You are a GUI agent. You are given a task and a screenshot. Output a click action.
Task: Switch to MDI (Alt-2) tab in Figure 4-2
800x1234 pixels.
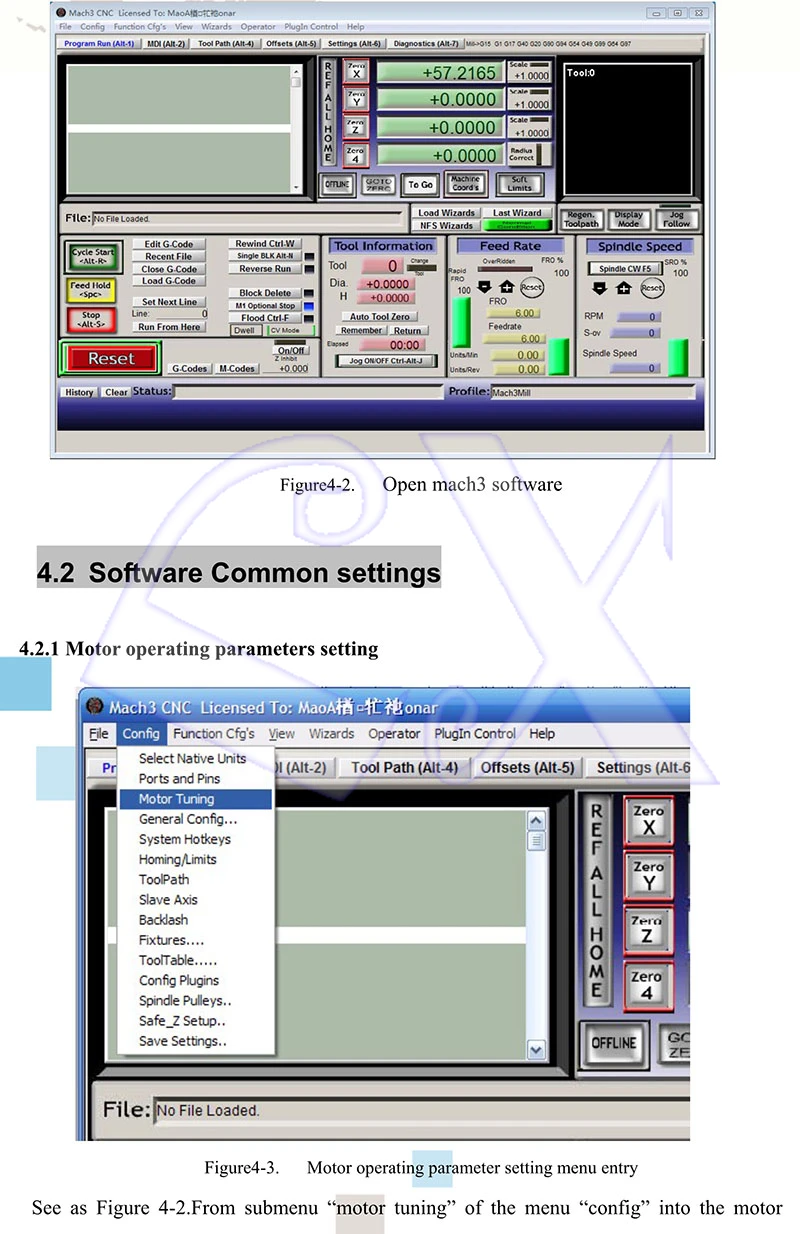[x=166, y=44]
